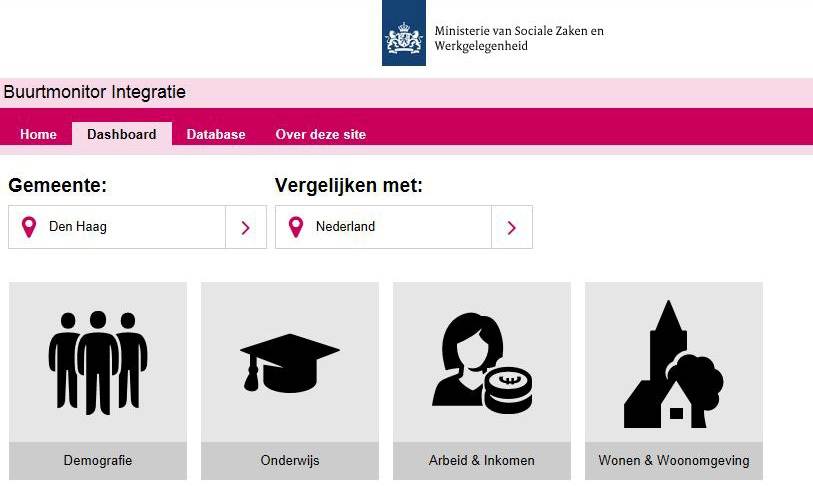
Task: Expand the Gemeente selector chevron
Action: 246,227
